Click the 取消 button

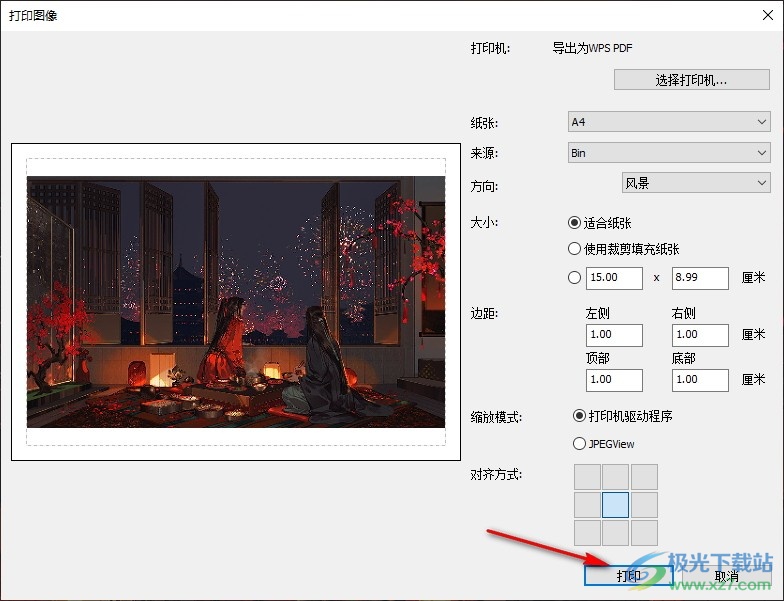[x=726, y=576]
